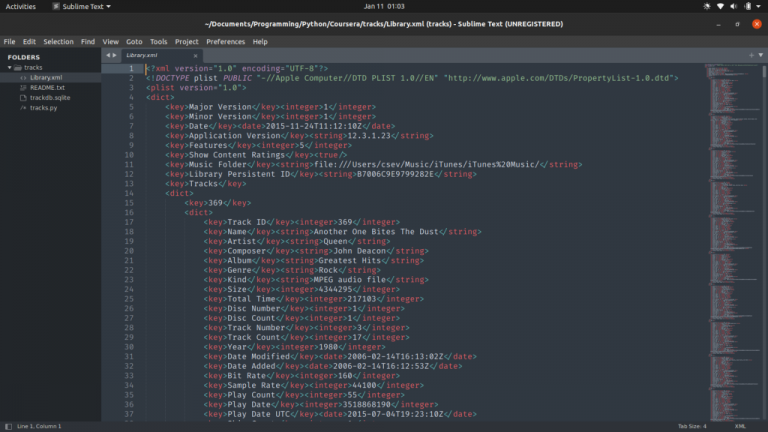The height and width of the screenshot is (432, 768).
Task: Click the apple.com DTD URL on line 2
Action: 561,78
